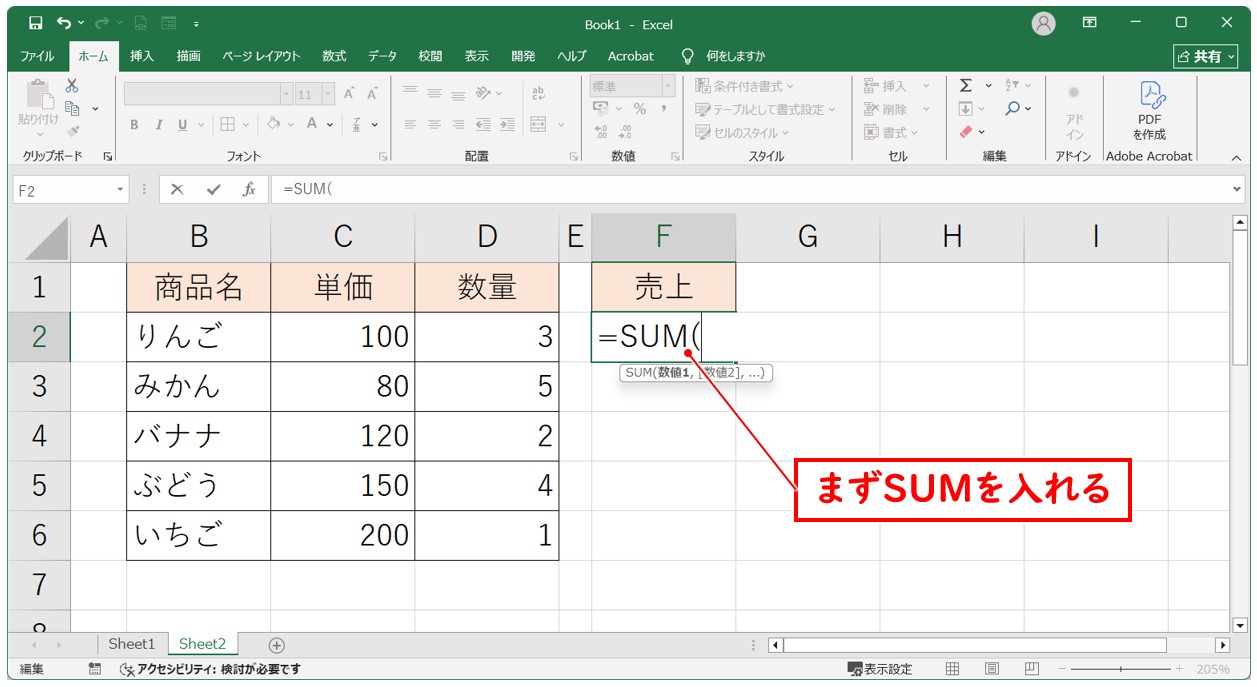Click the PDFを作成 Acrobat icon
Image resolution: width=1257 pixels, height=687 pixels.
click(1149, 112)
